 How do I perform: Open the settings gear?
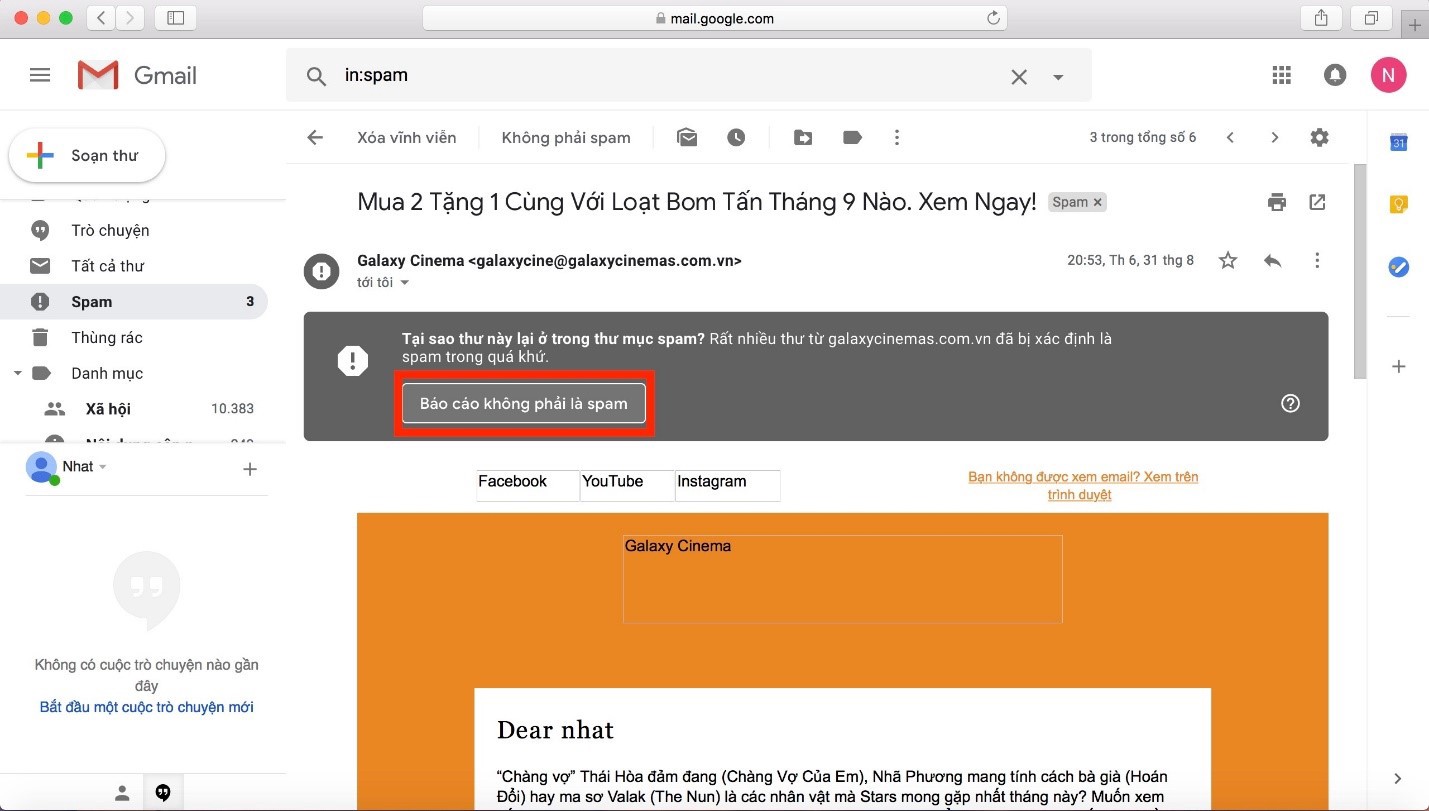1319,138
